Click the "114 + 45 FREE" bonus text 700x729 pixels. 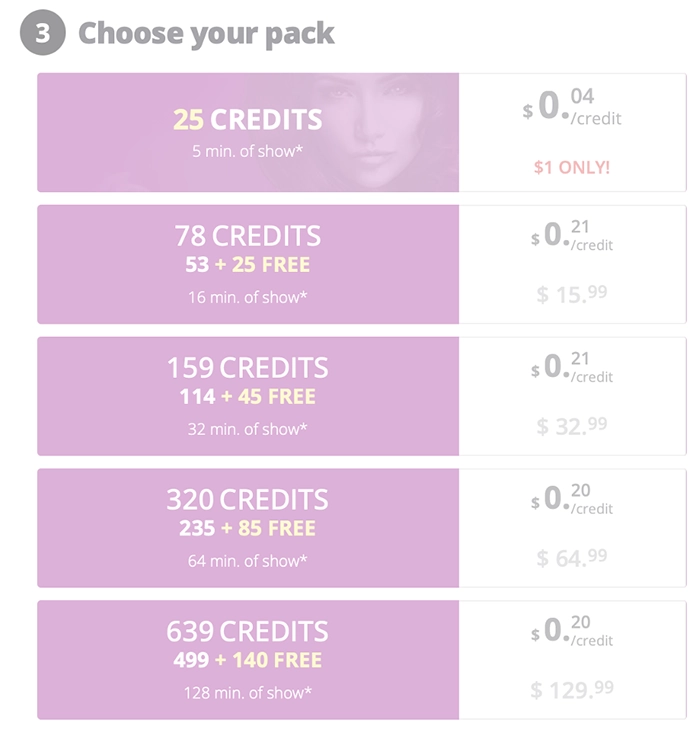247,397
